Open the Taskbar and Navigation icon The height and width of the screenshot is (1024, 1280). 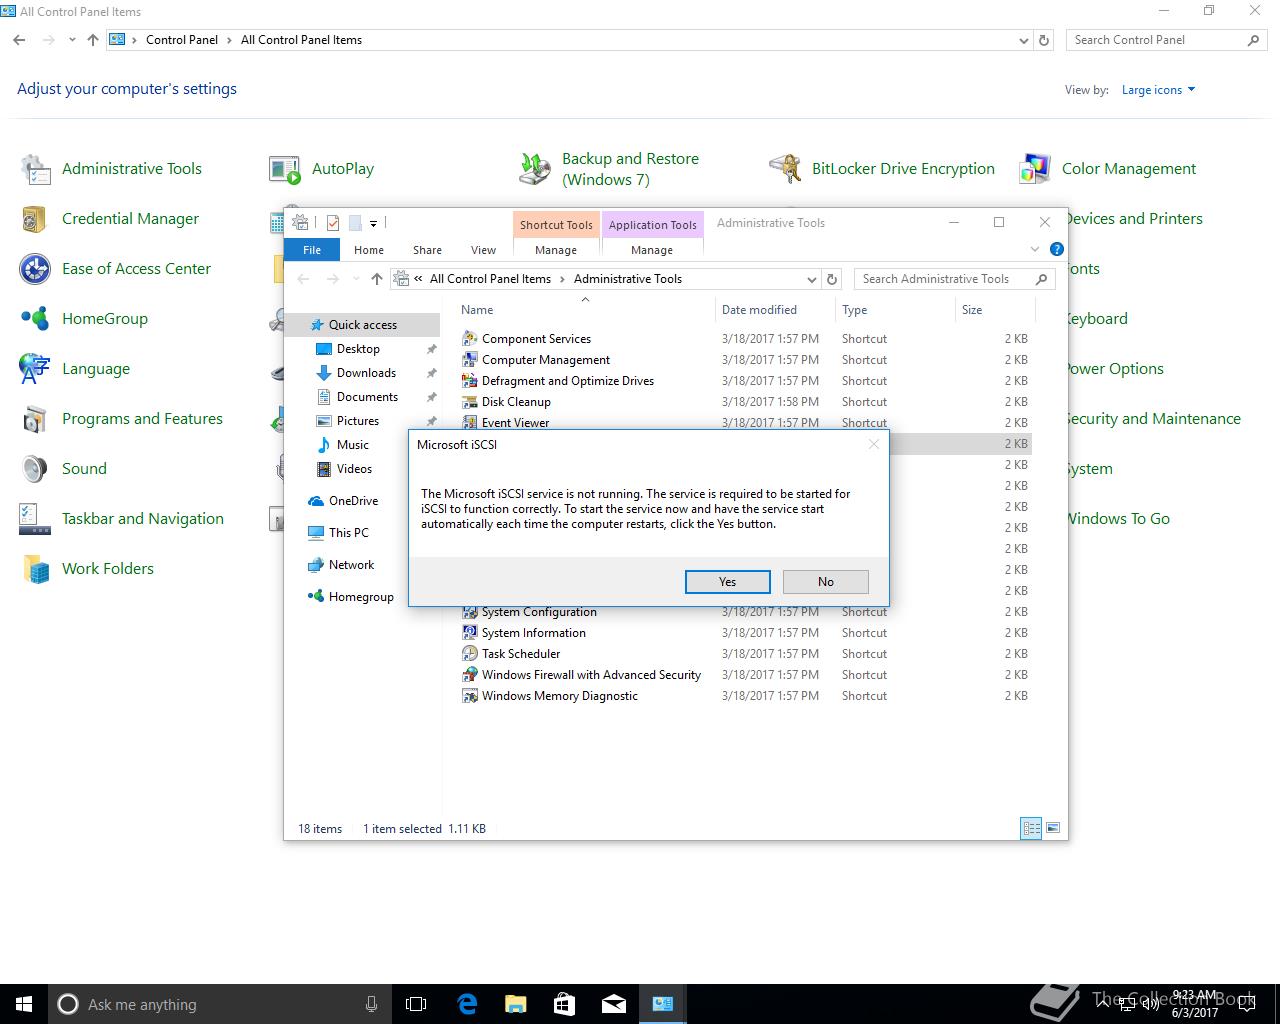36,519
